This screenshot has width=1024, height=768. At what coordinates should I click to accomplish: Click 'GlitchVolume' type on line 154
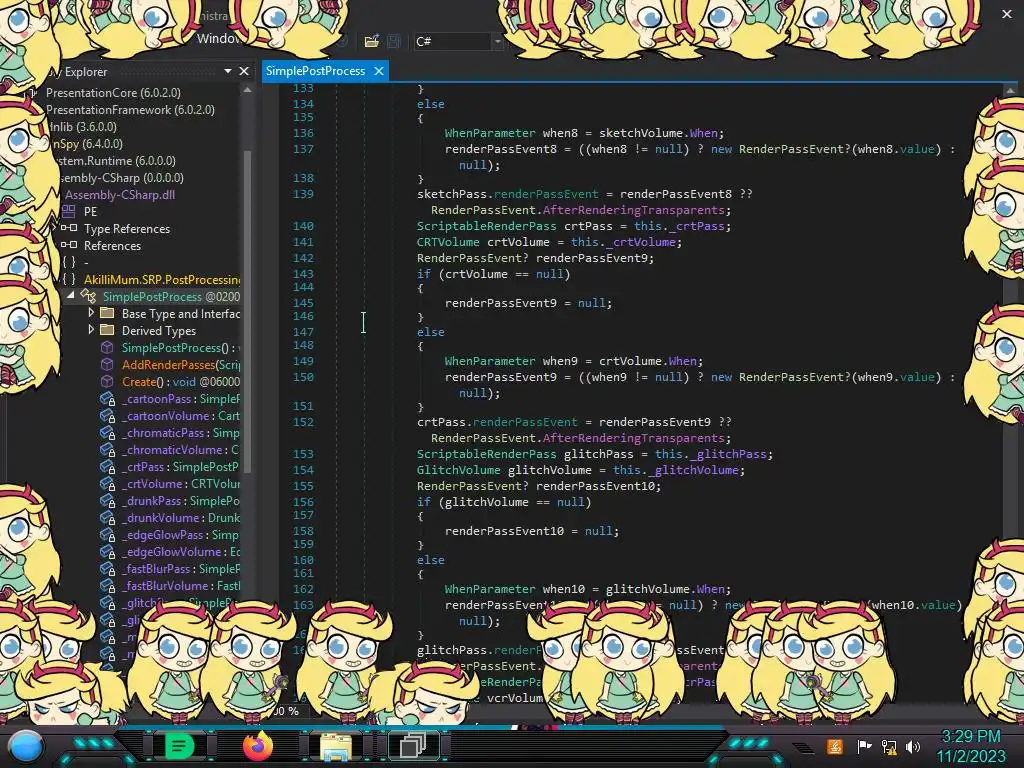[458, 470]
